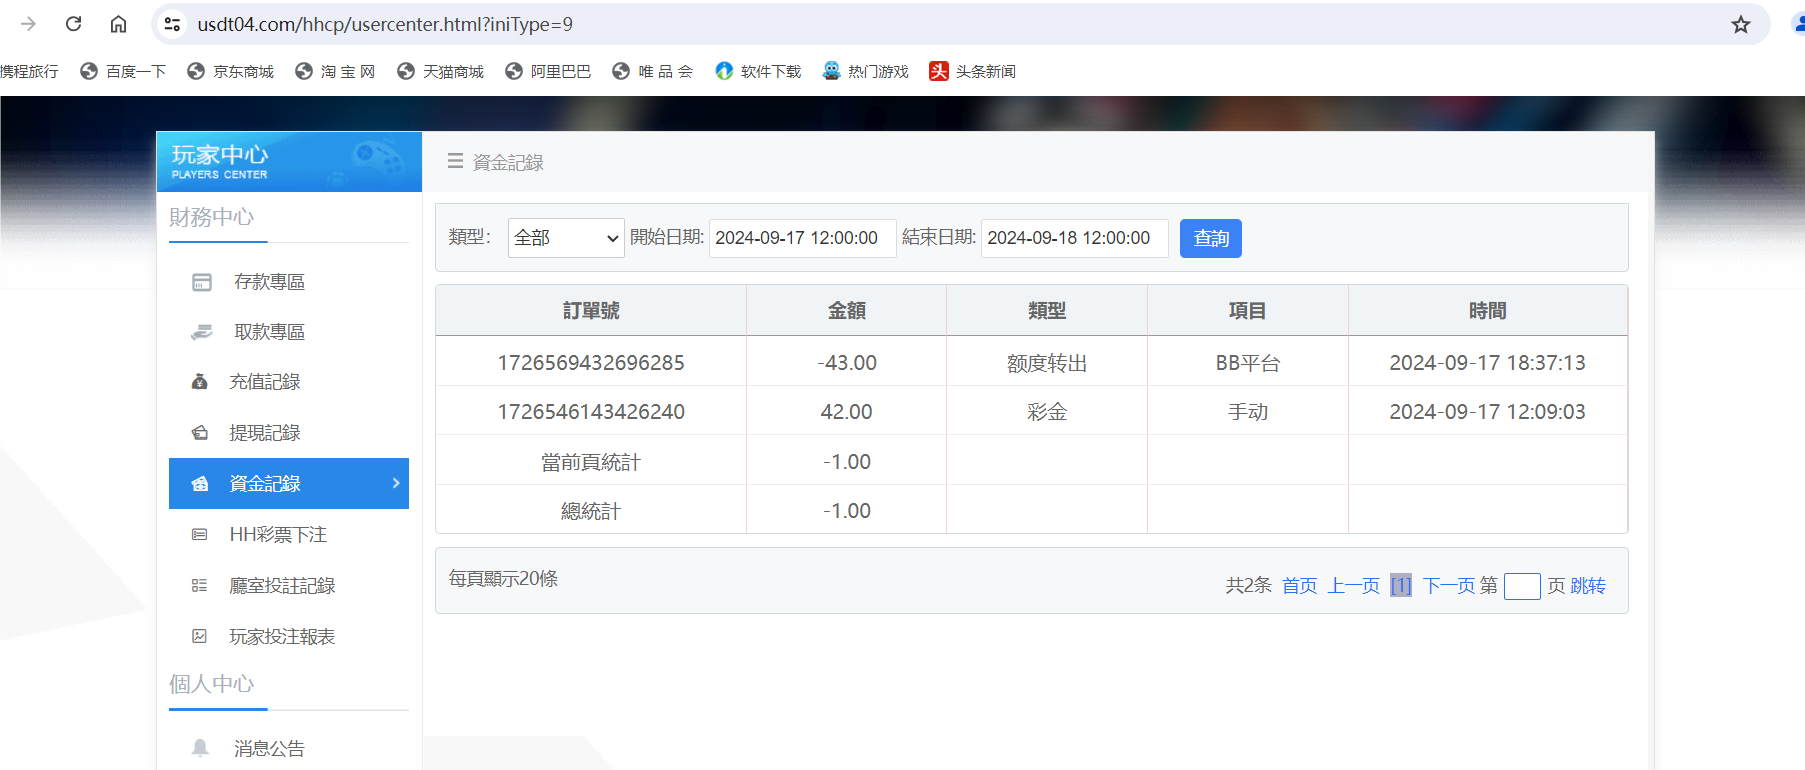Expand the 資金記錄 sidebar chevron arrow
1805x770 pixels.
tap(396, 483)
